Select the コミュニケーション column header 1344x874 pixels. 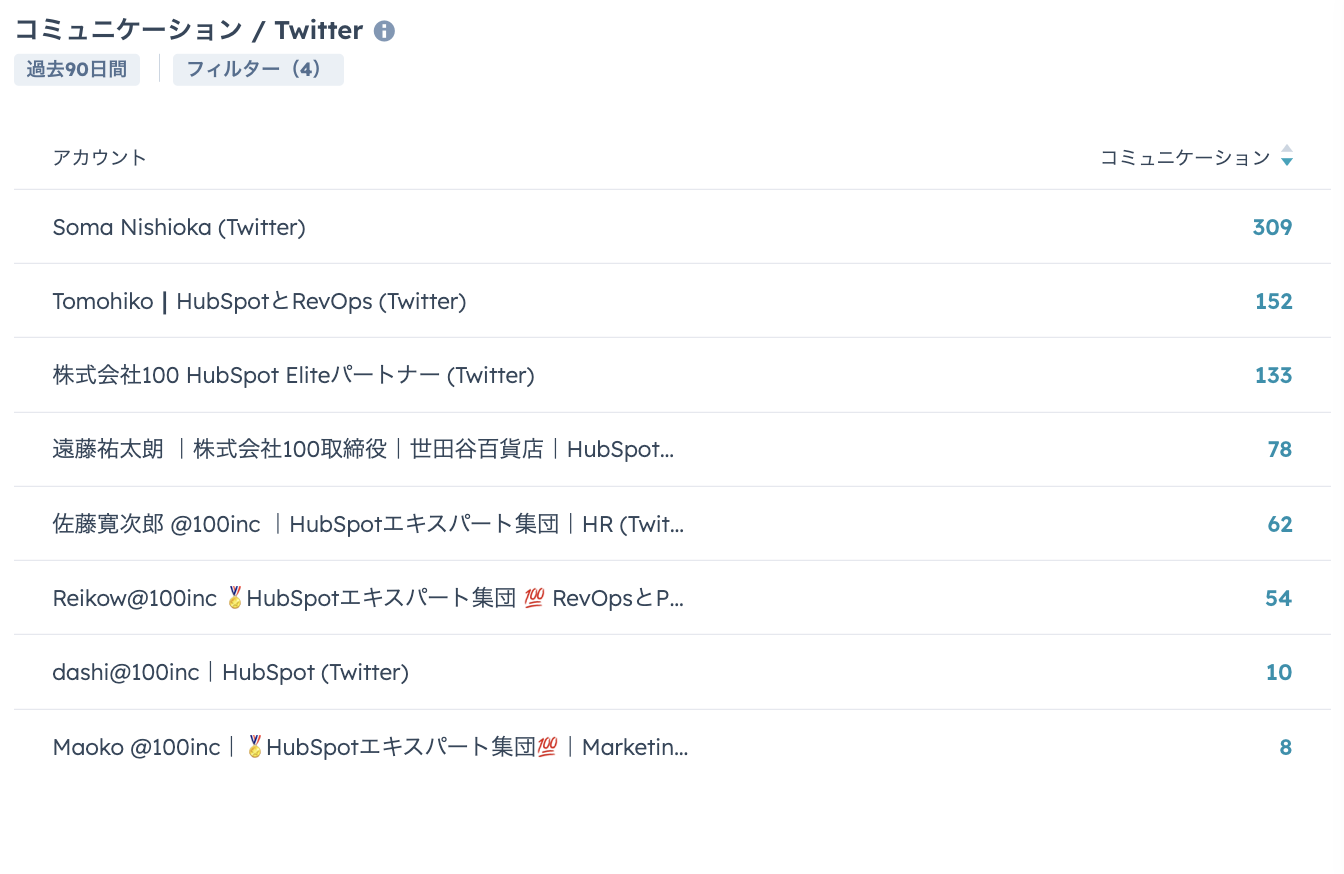(x=1184, y=157)
